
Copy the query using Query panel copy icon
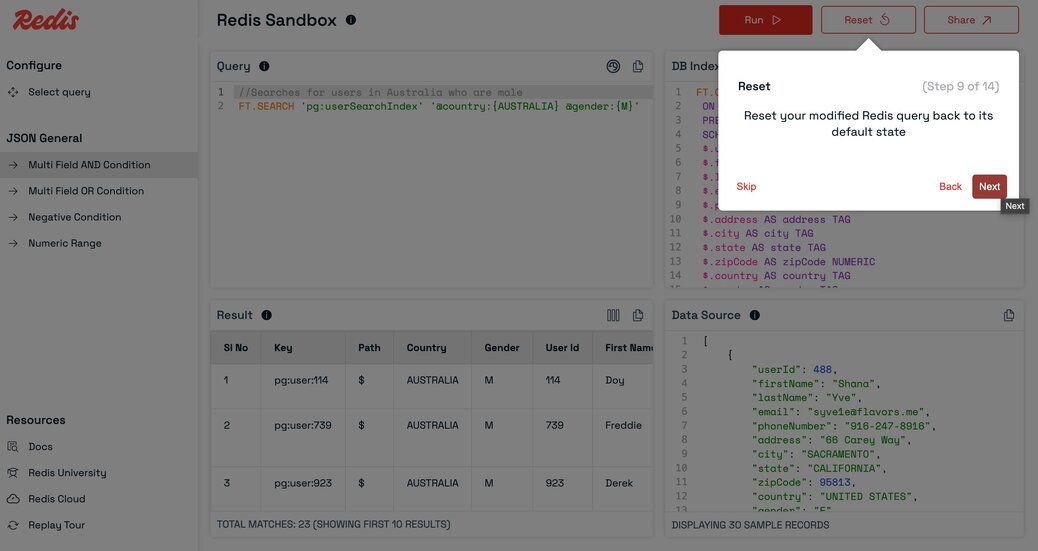[637, 66]
